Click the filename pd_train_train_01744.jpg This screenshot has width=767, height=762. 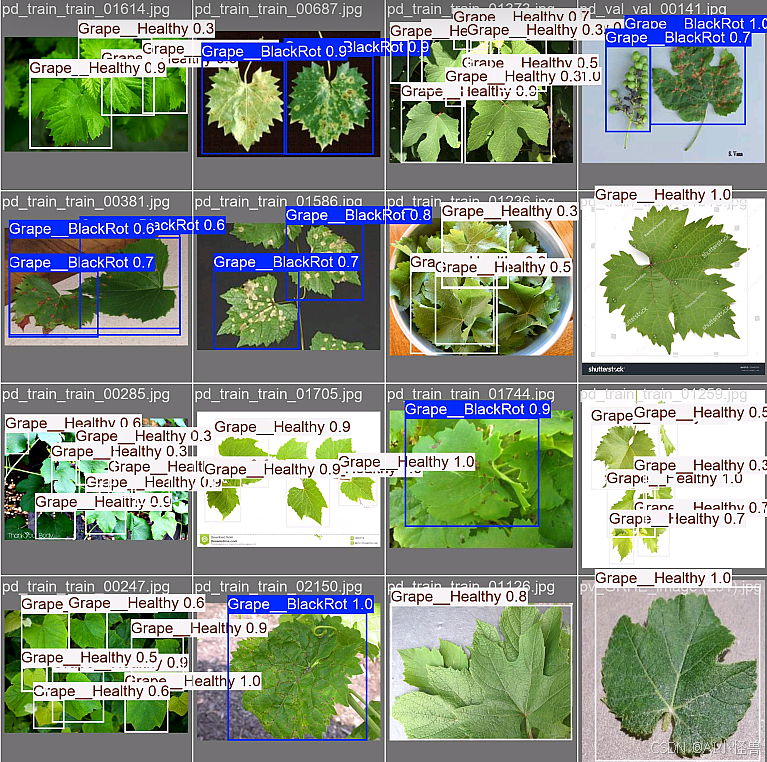(x=471, y=394)
